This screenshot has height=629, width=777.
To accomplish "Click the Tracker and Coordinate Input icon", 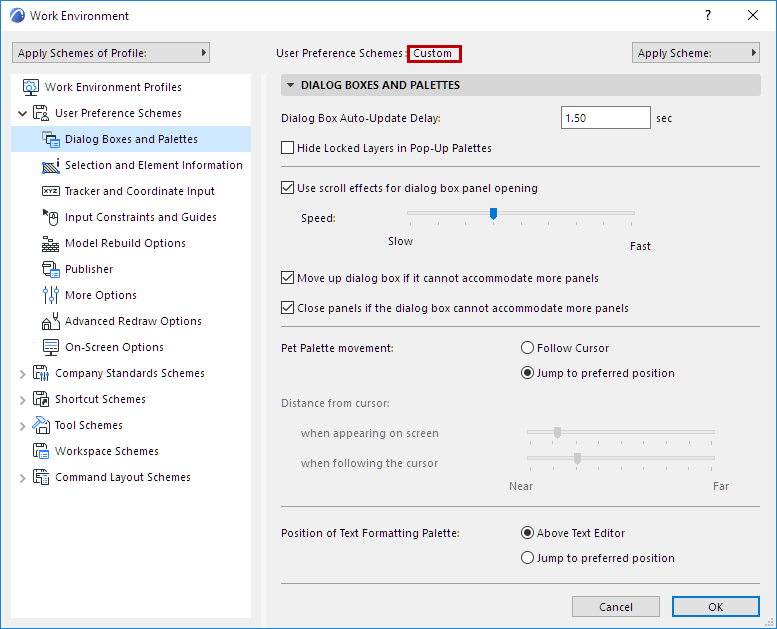I will click(x=51, y=191).
